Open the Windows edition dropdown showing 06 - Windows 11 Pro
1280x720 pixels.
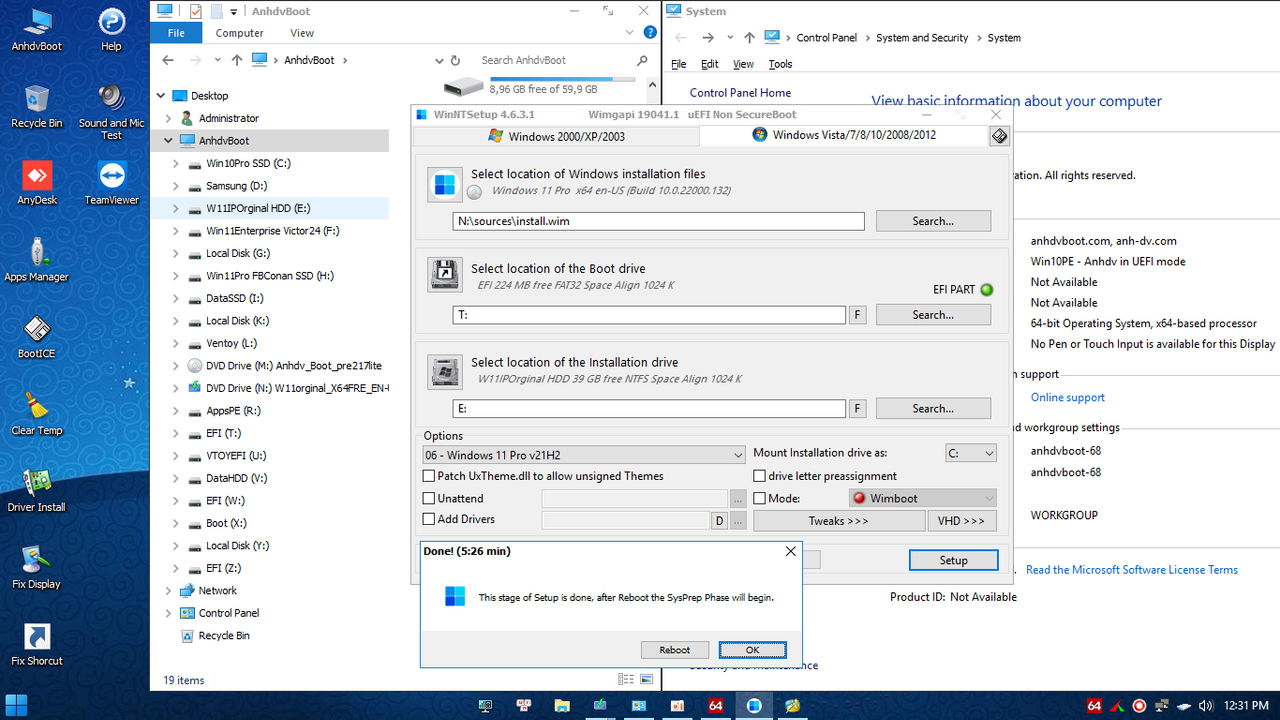pos(583,454)
